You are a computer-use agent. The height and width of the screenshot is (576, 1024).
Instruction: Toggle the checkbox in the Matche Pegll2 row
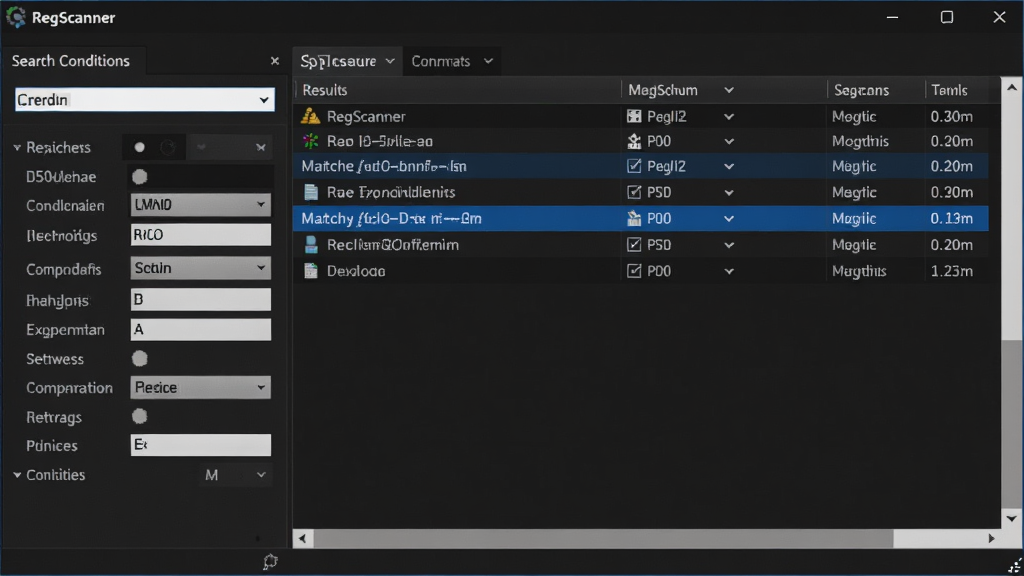coord(633,166)
